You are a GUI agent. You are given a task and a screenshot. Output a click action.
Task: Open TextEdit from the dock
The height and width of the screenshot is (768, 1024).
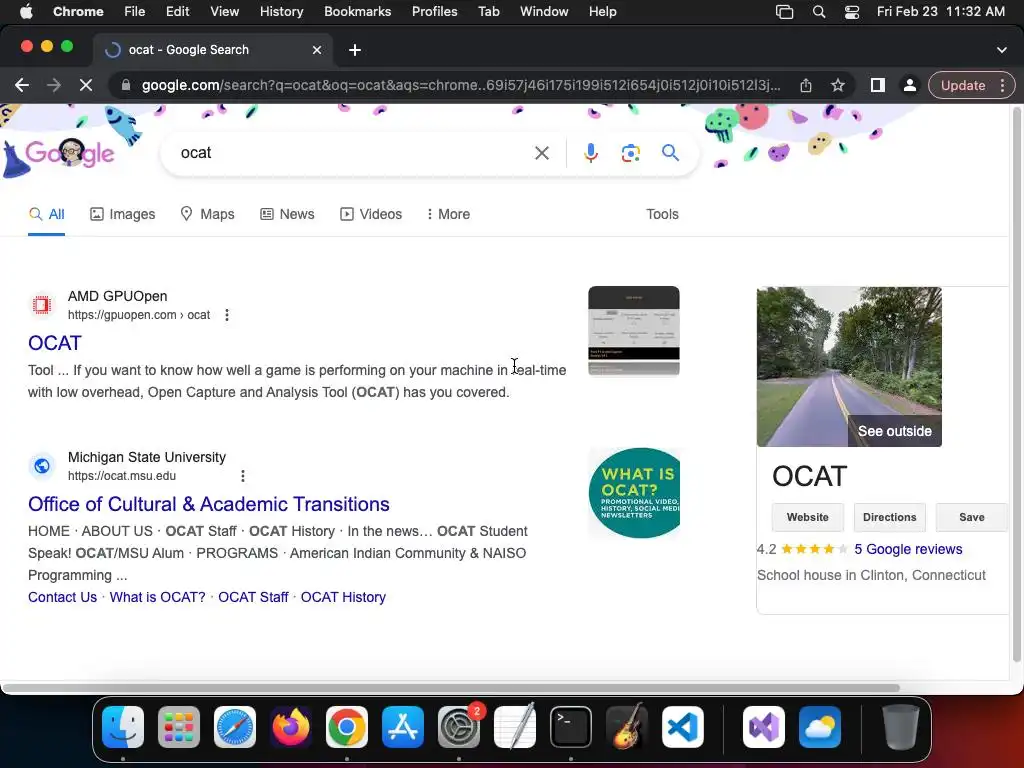515,727
